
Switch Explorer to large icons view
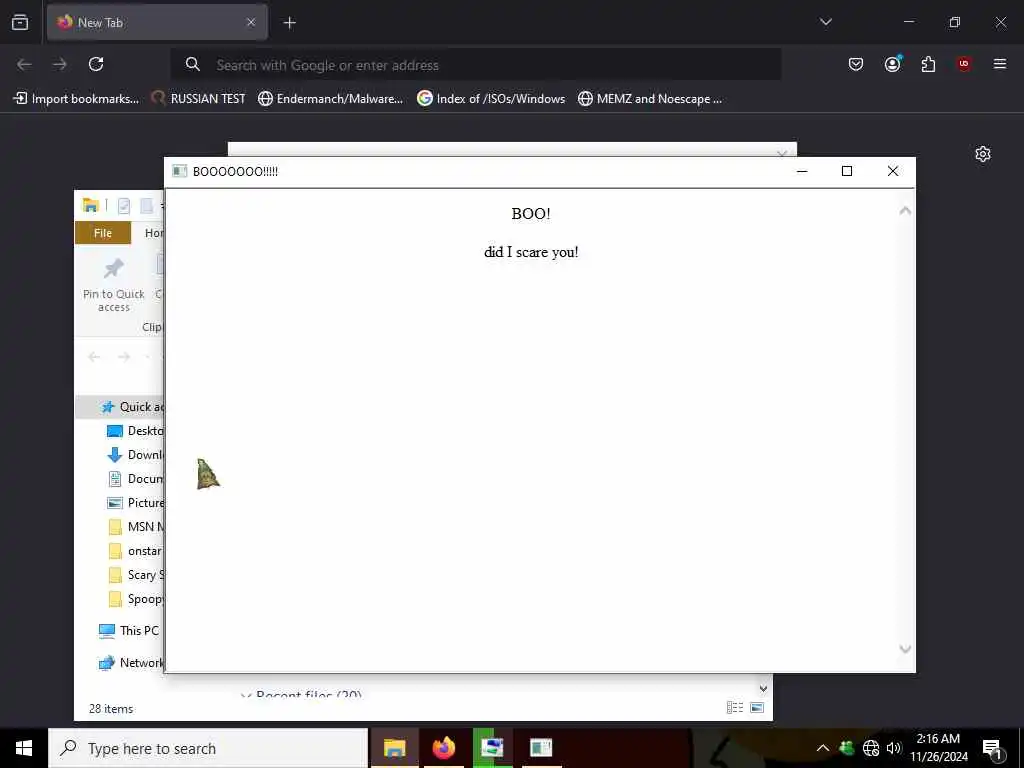tap(757, 708)
